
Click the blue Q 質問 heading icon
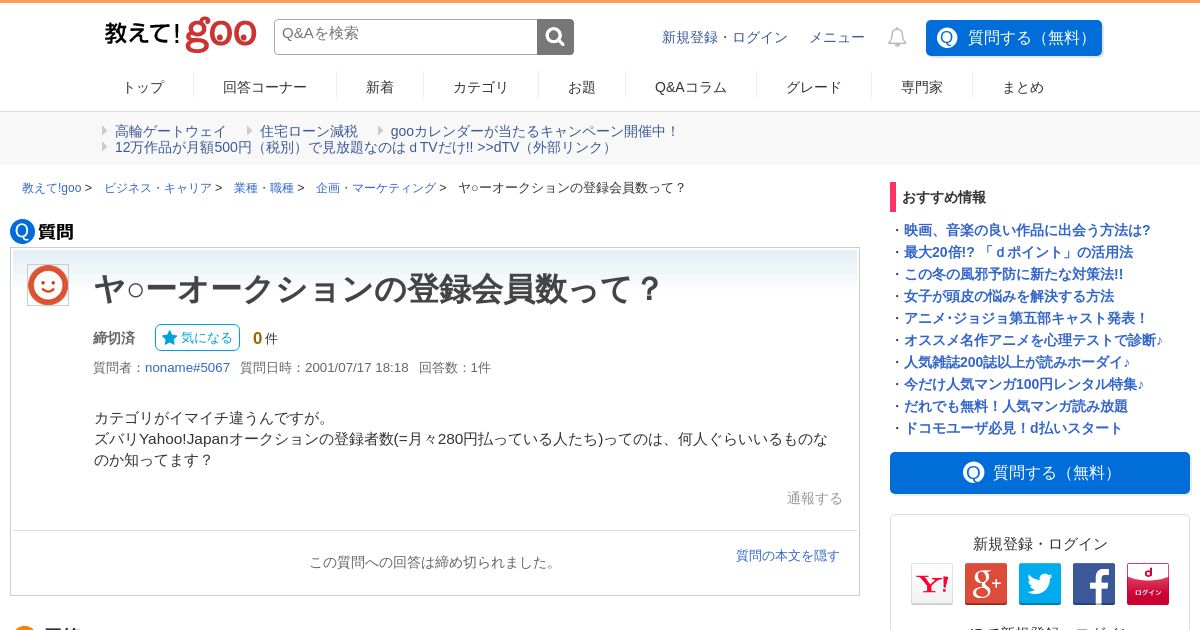click(22, 231)
